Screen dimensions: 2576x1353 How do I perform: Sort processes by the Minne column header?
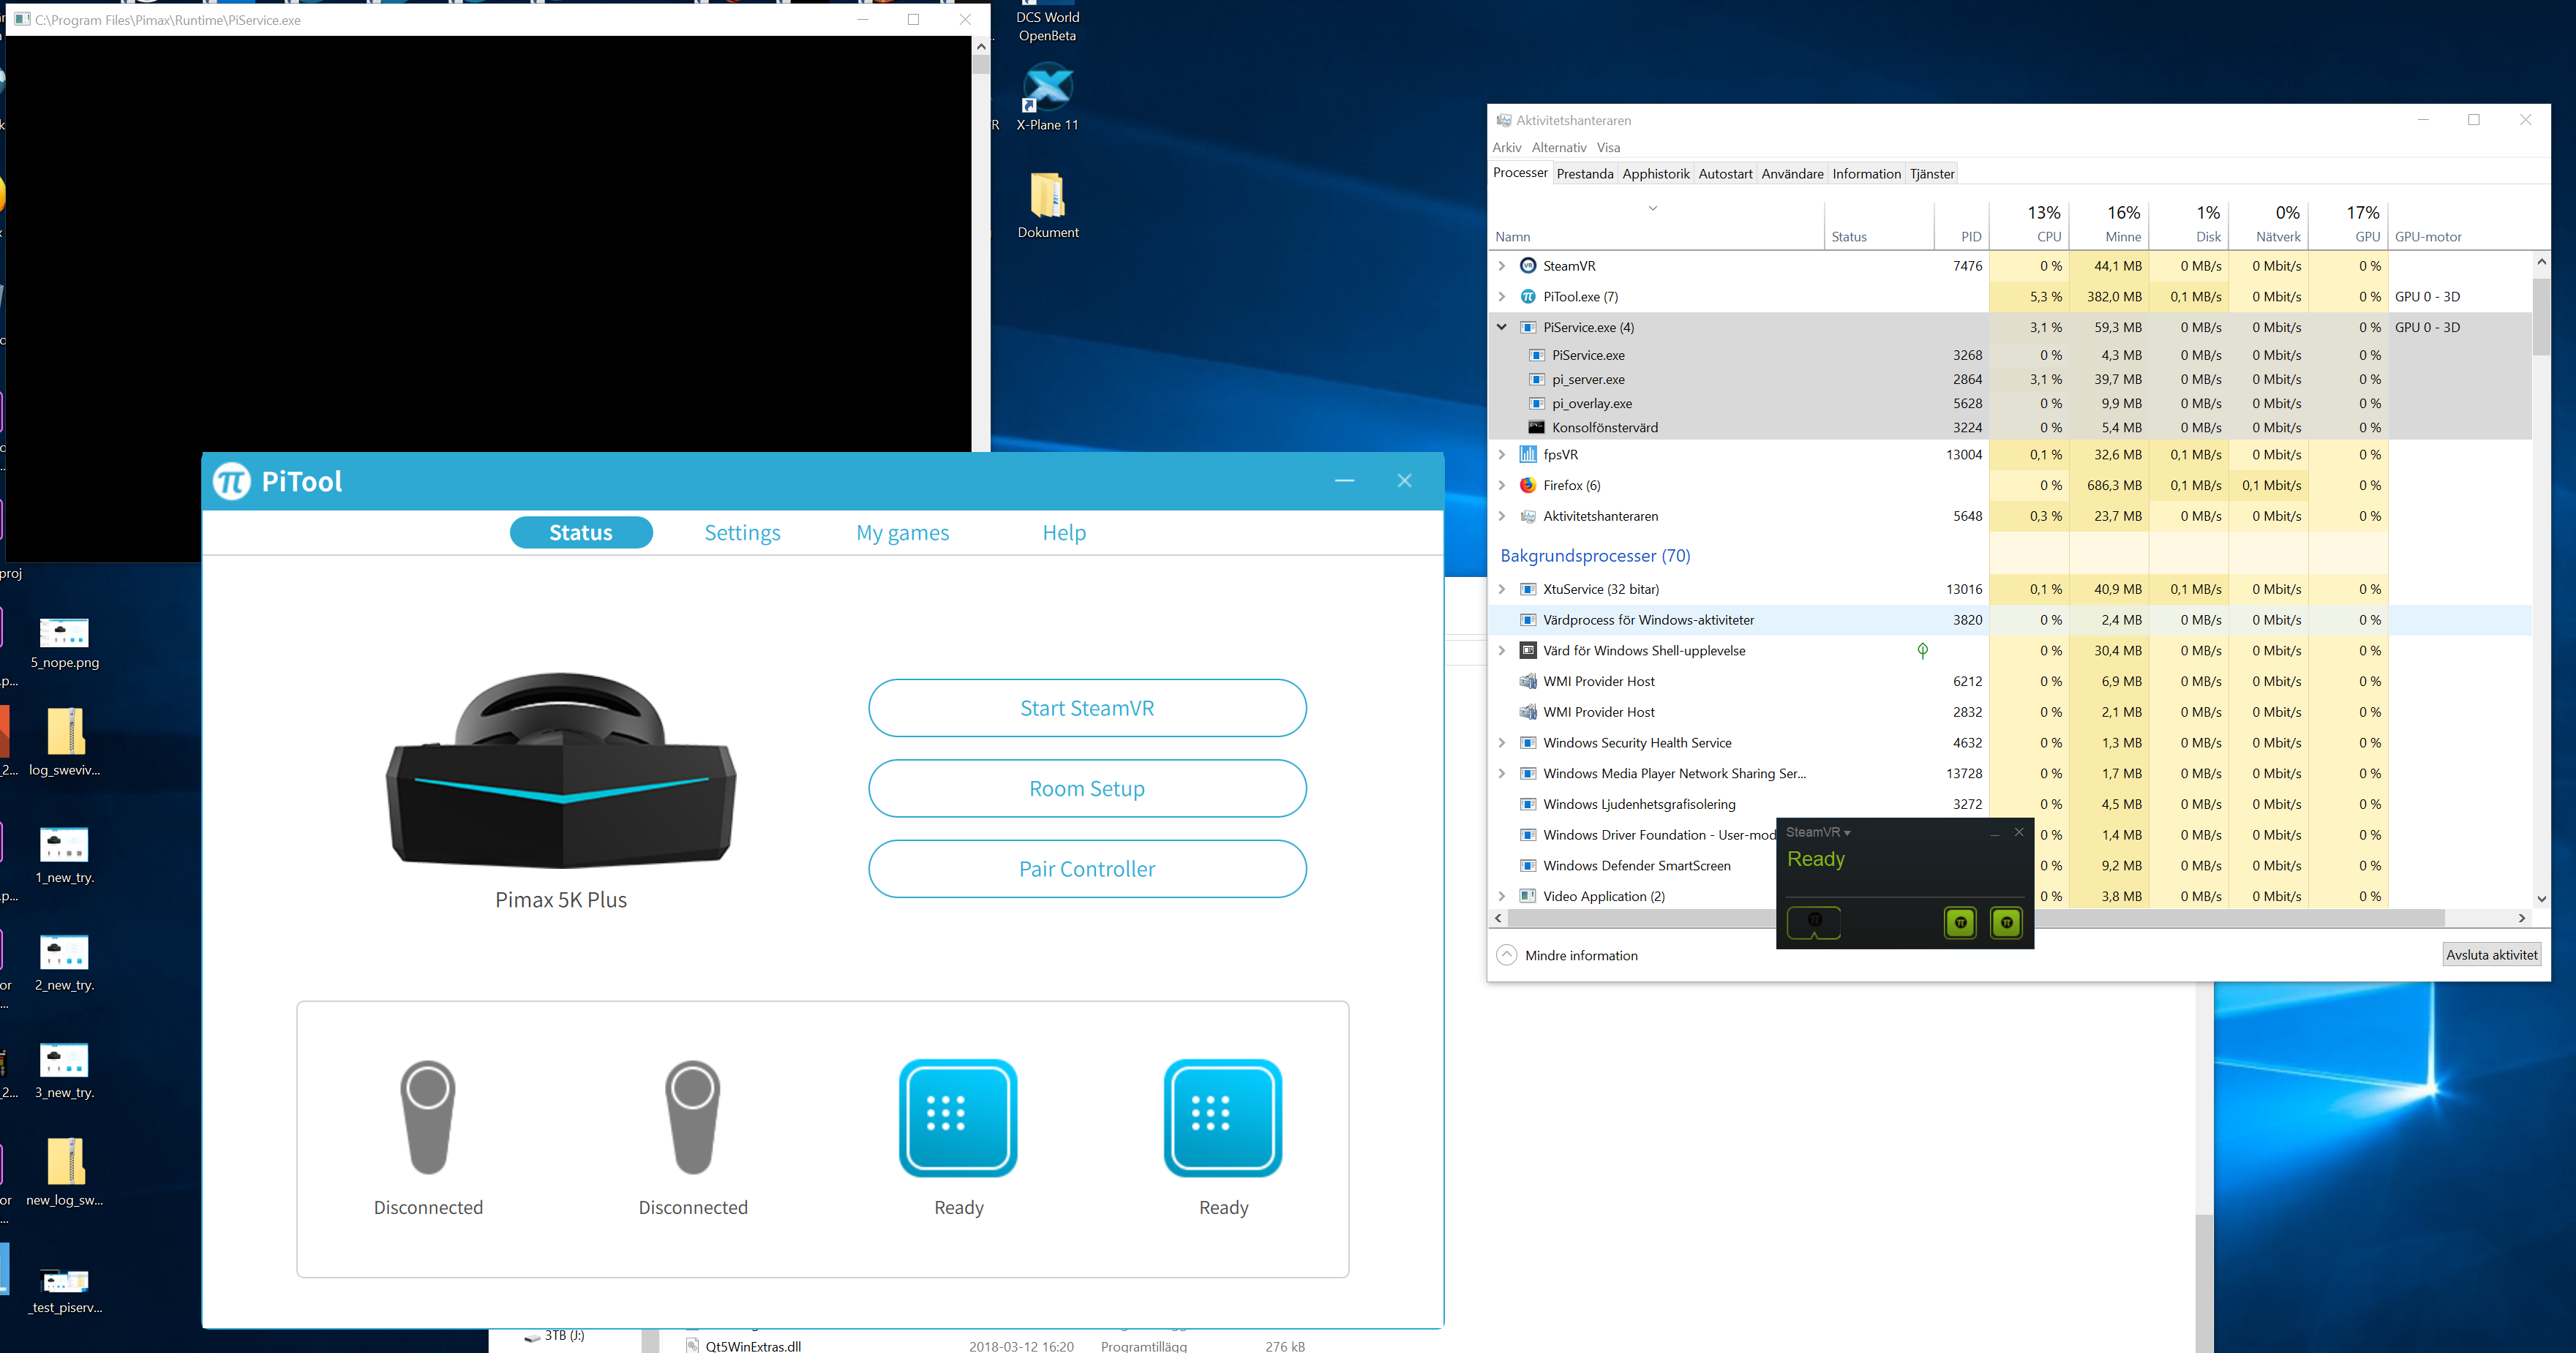tap(2108, 224)
